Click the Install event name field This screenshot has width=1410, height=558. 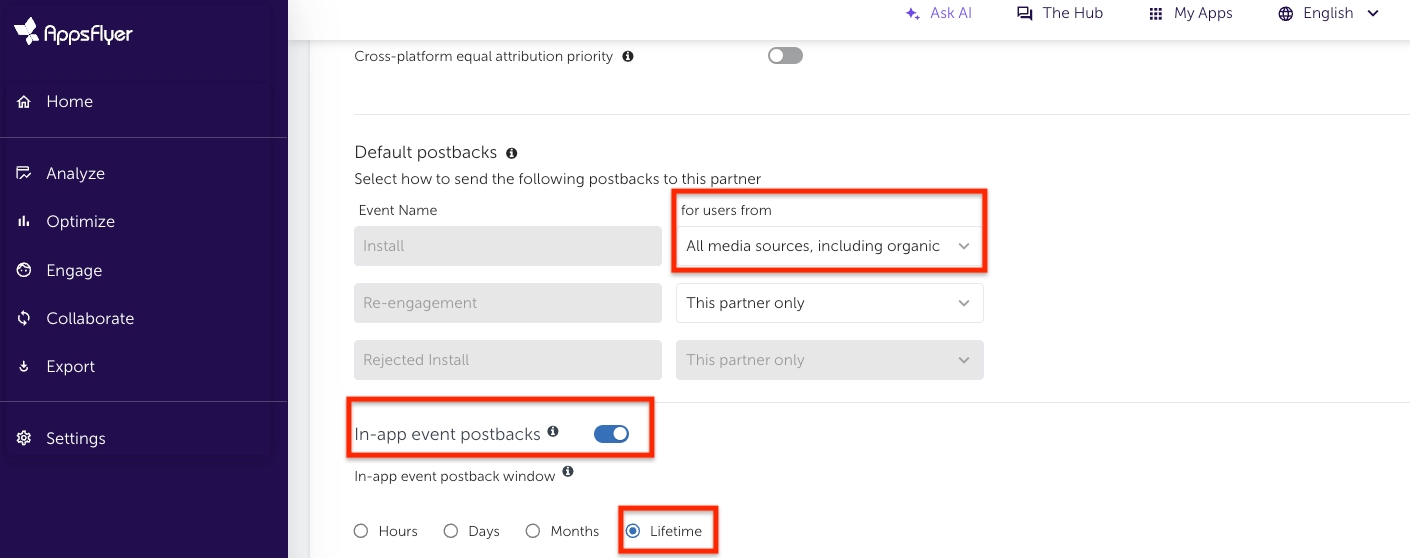pos(508,246)
